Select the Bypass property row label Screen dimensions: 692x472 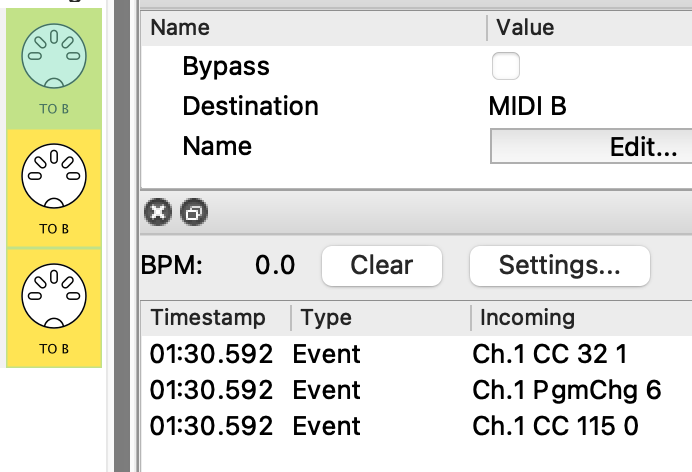point(226,67)
